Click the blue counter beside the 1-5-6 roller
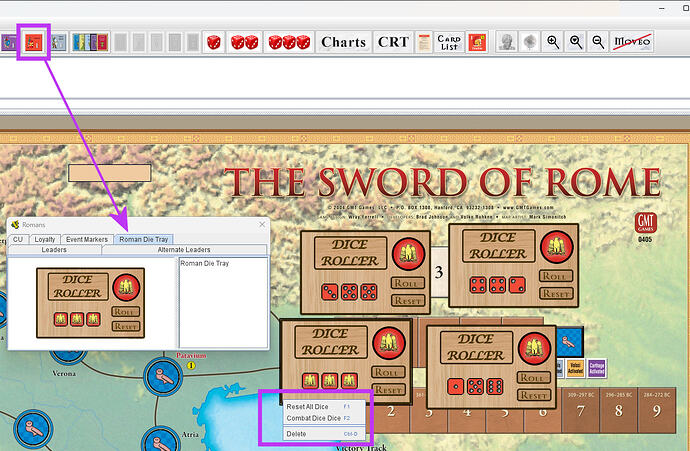The width and height of the screenshot is (690, 451). click(x=569, y=341)
